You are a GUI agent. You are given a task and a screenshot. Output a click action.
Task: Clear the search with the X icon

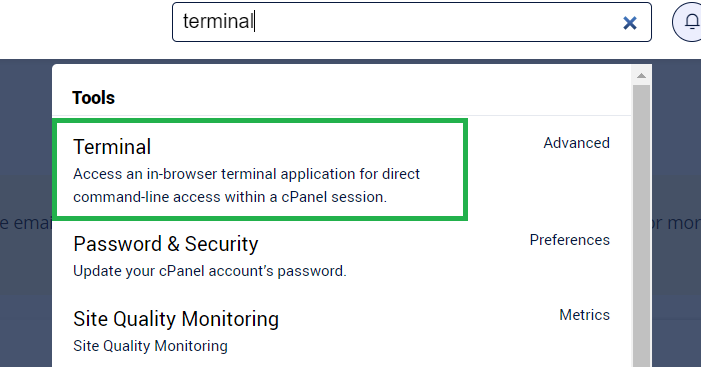(629, 23)
